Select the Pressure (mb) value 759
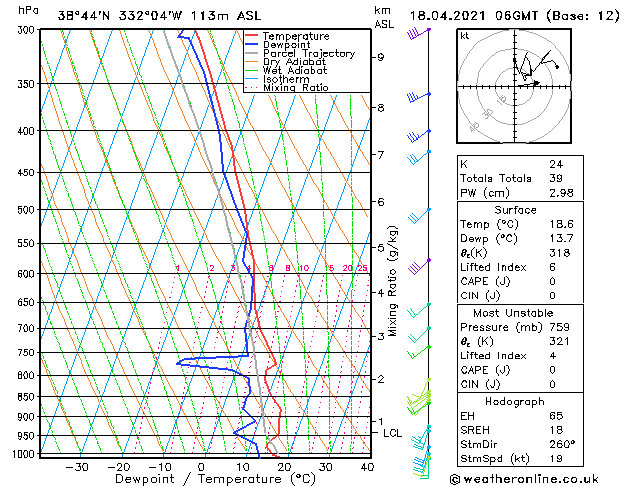 coord(560,327)
